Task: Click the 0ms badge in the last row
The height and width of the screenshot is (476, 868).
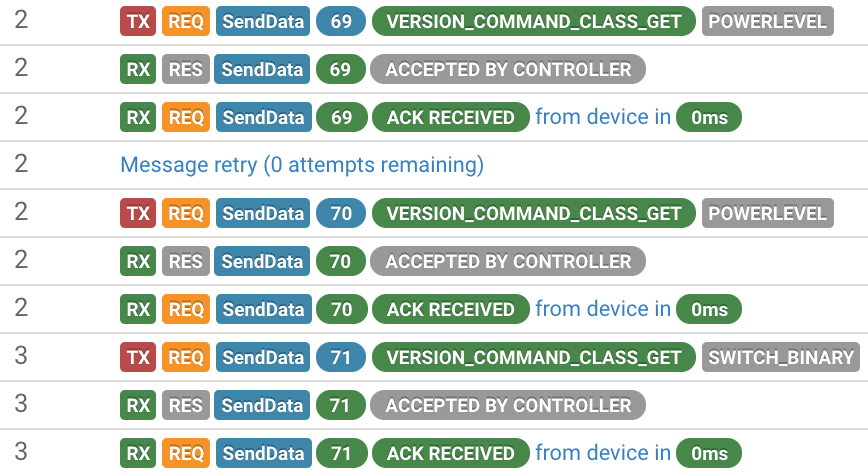Action: [x=709, y=453]
